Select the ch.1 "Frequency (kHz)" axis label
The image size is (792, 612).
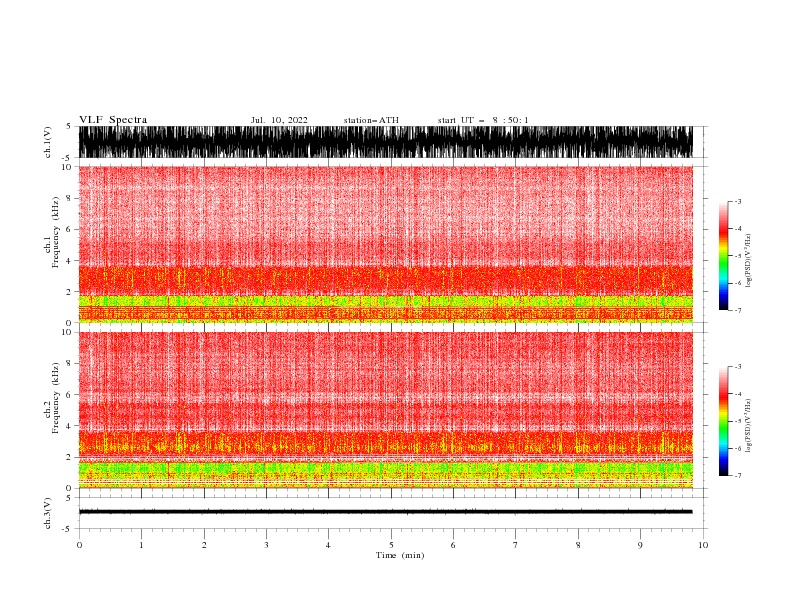(x=56, y=233)
